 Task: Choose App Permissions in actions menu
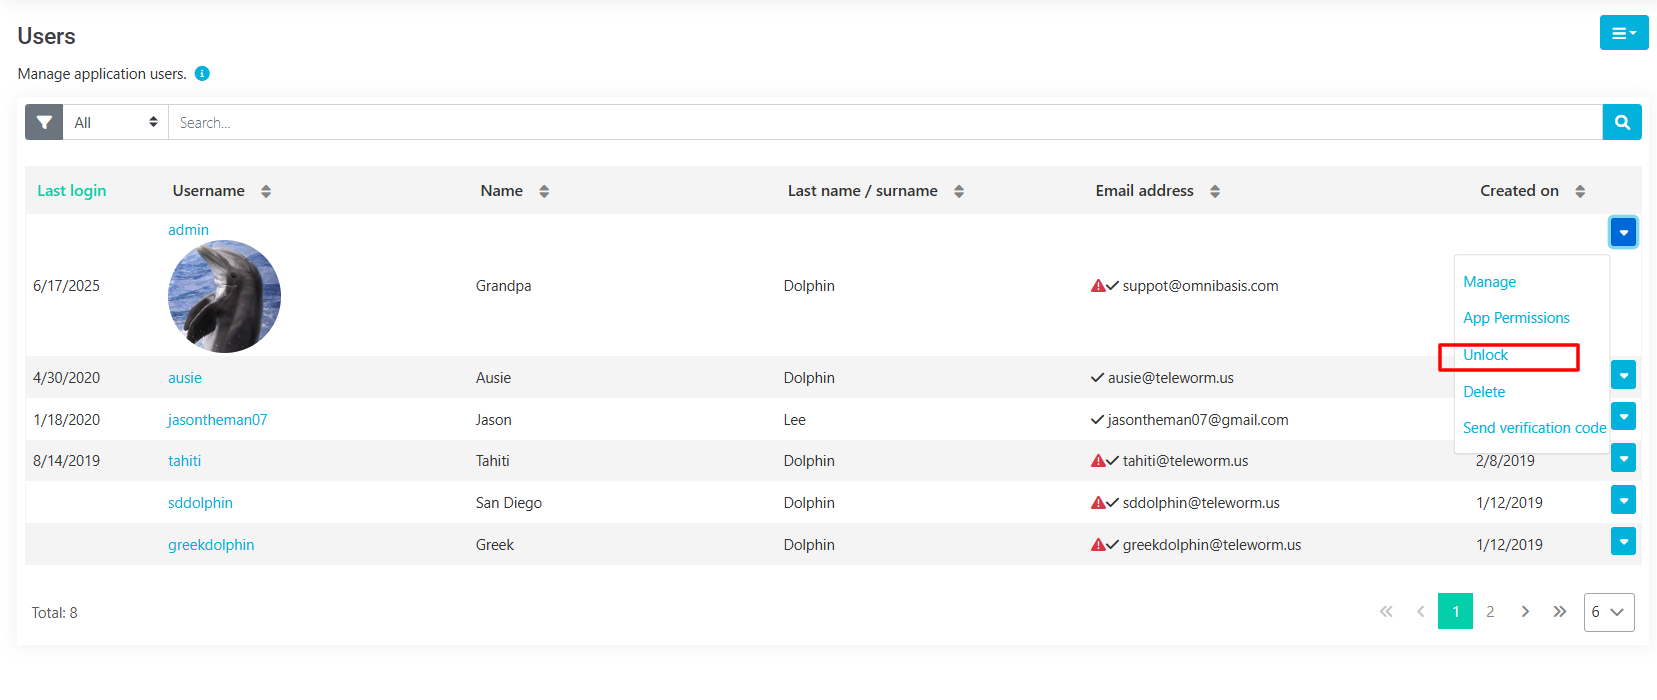pos(1516,318)
